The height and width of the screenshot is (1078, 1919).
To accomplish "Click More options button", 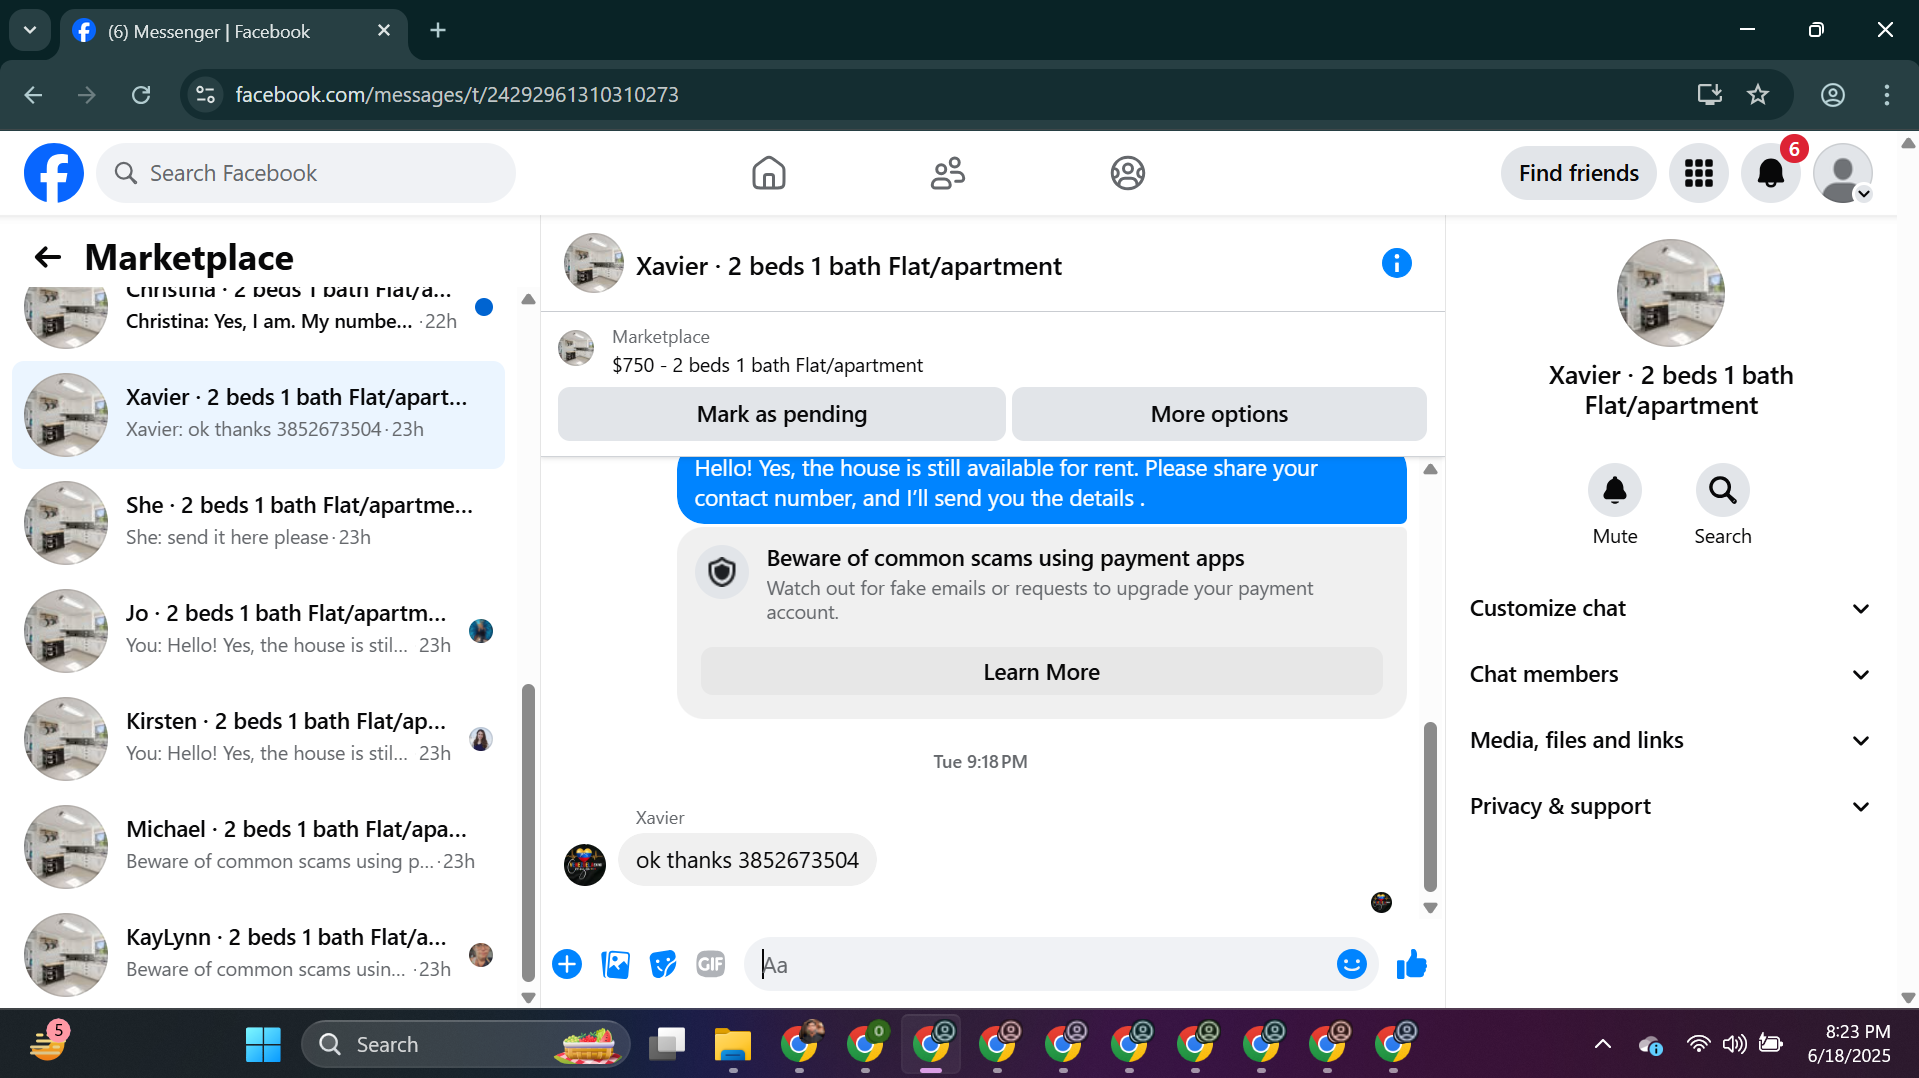I will point(1219,414).
